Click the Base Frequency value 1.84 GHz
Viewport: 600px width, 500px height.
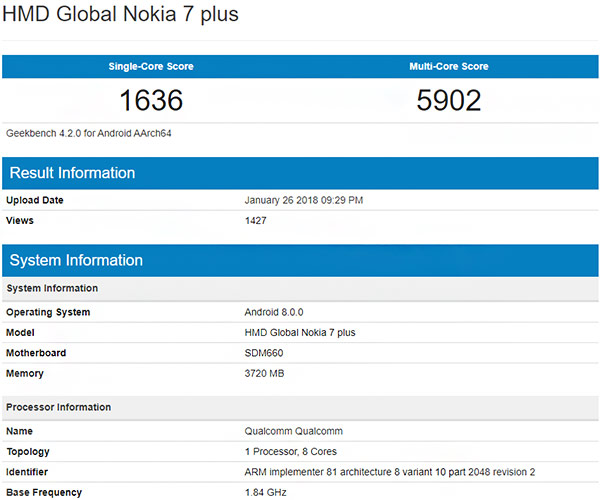pyautogui.click(x=267, y=492)
